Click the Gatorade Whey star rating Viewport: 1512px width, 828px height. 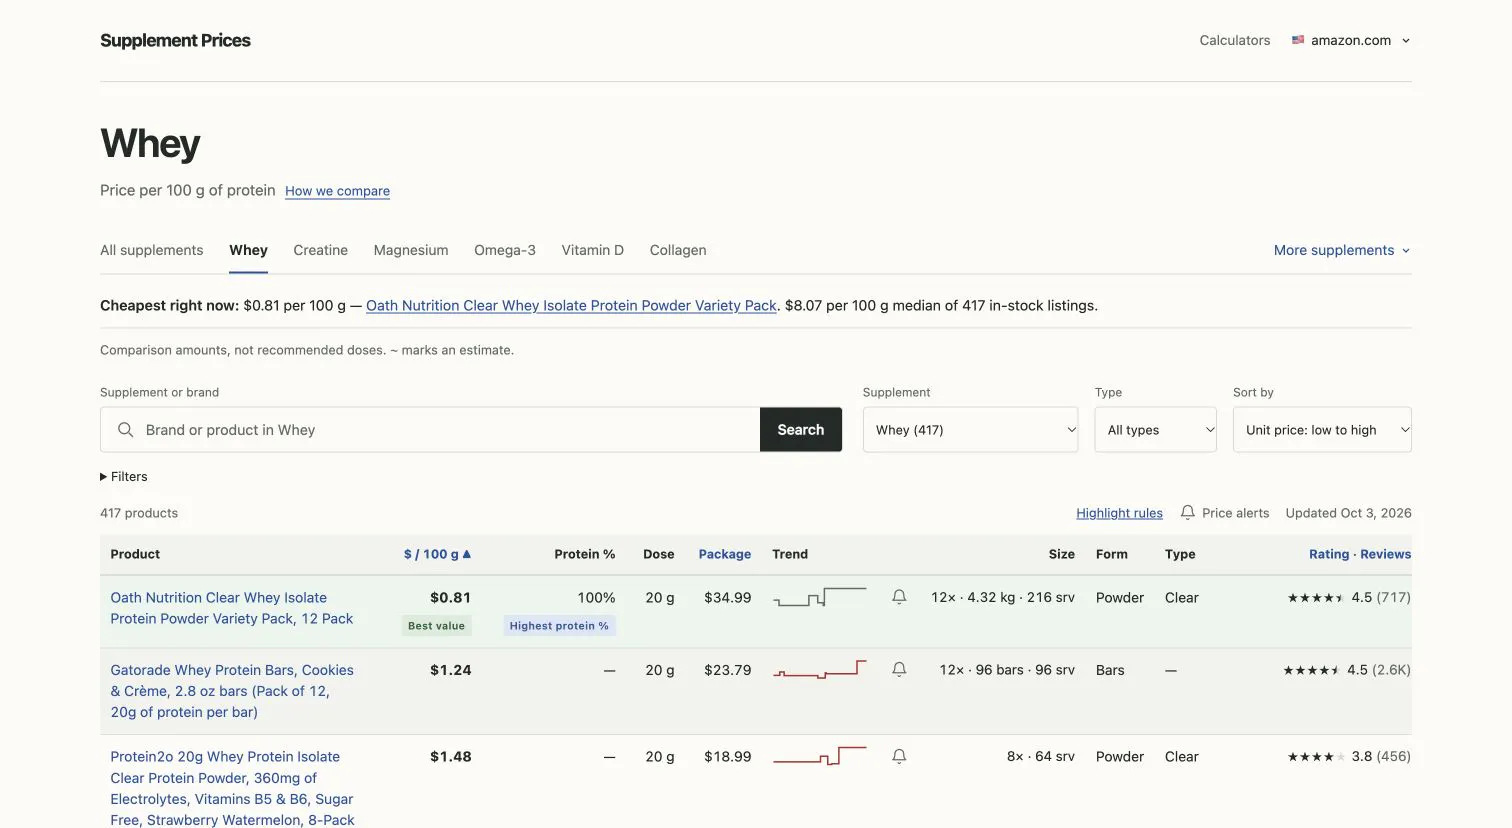[1312, 671]
